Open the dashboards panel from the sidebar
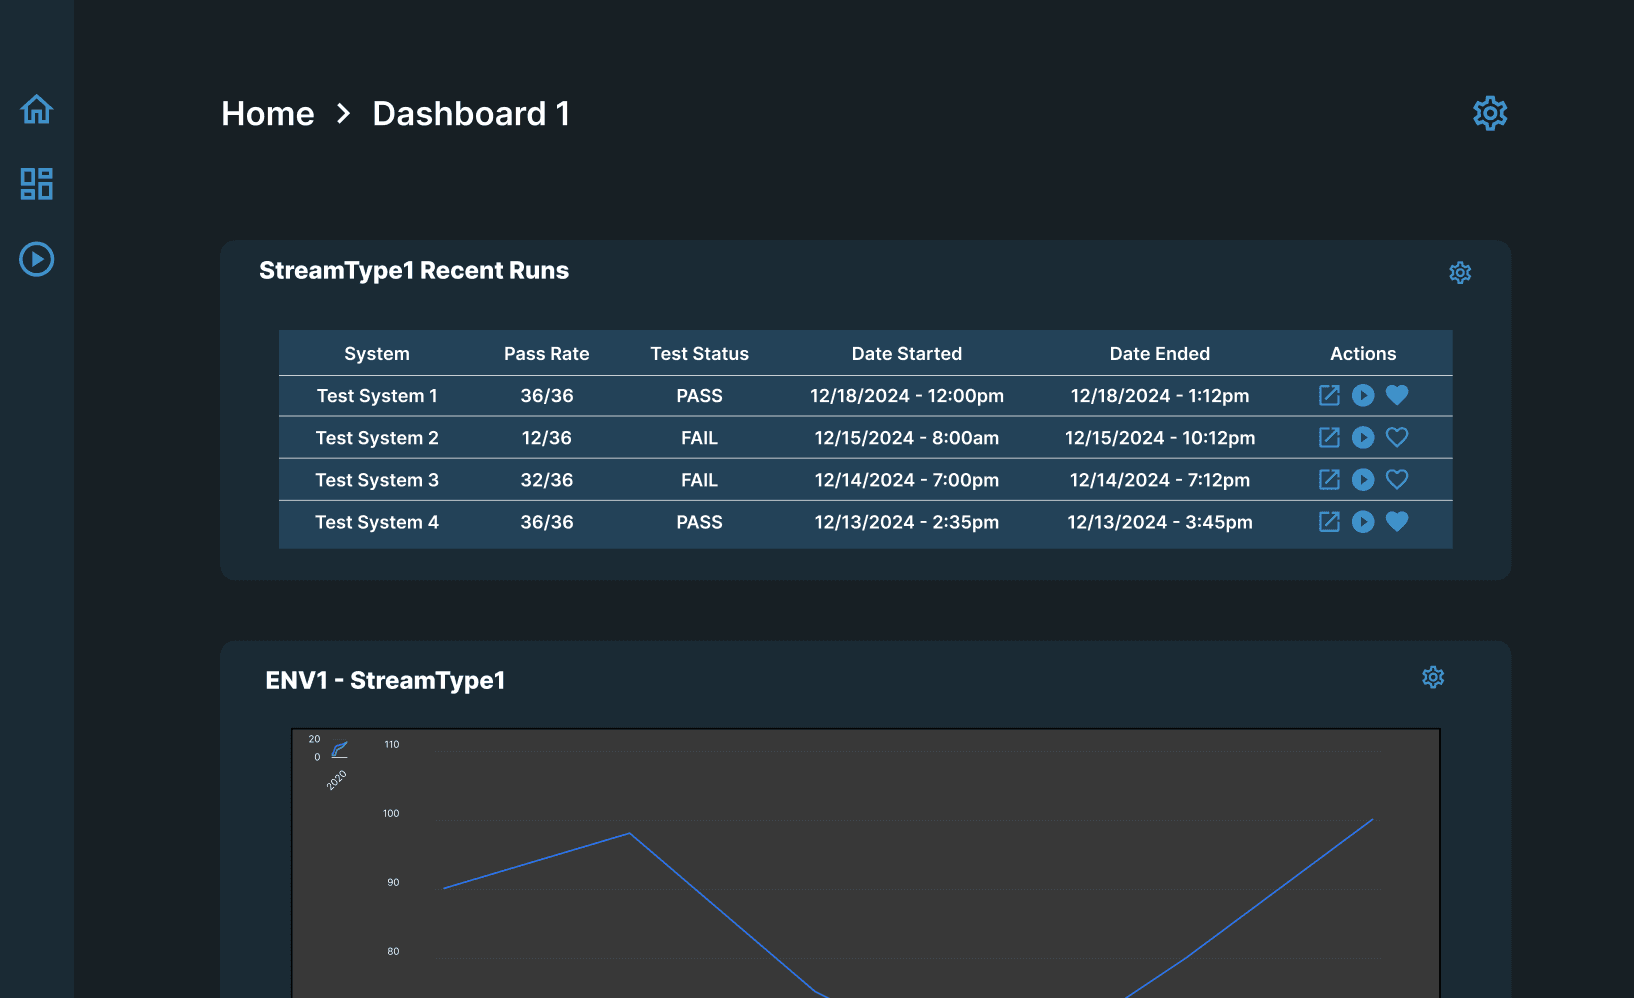 [36, 184]
